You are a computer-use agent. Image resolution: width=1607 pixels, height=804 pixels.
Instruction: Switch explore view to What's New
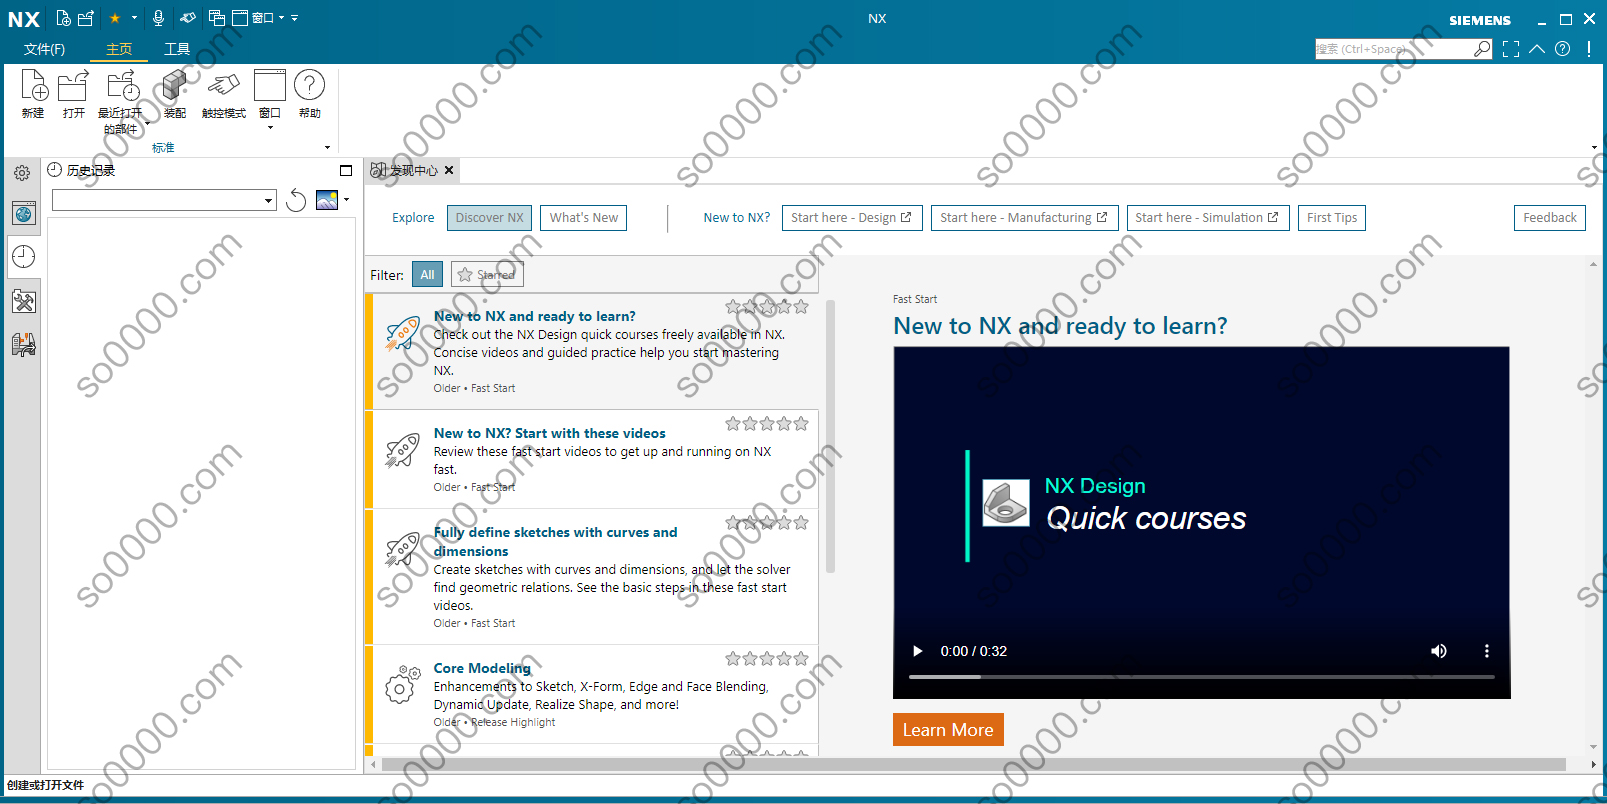(x=584, y=217)
